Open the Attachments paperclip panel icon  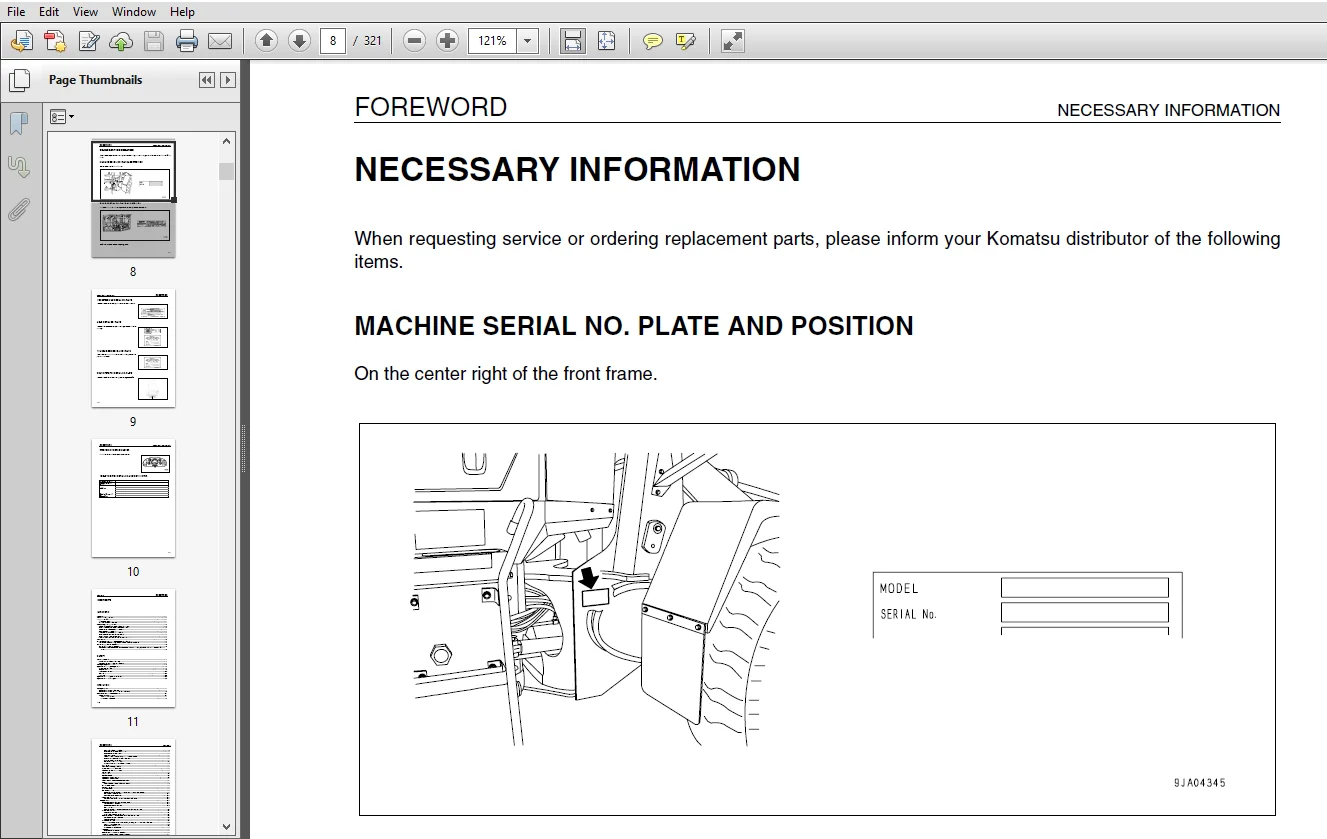(19, 210)
